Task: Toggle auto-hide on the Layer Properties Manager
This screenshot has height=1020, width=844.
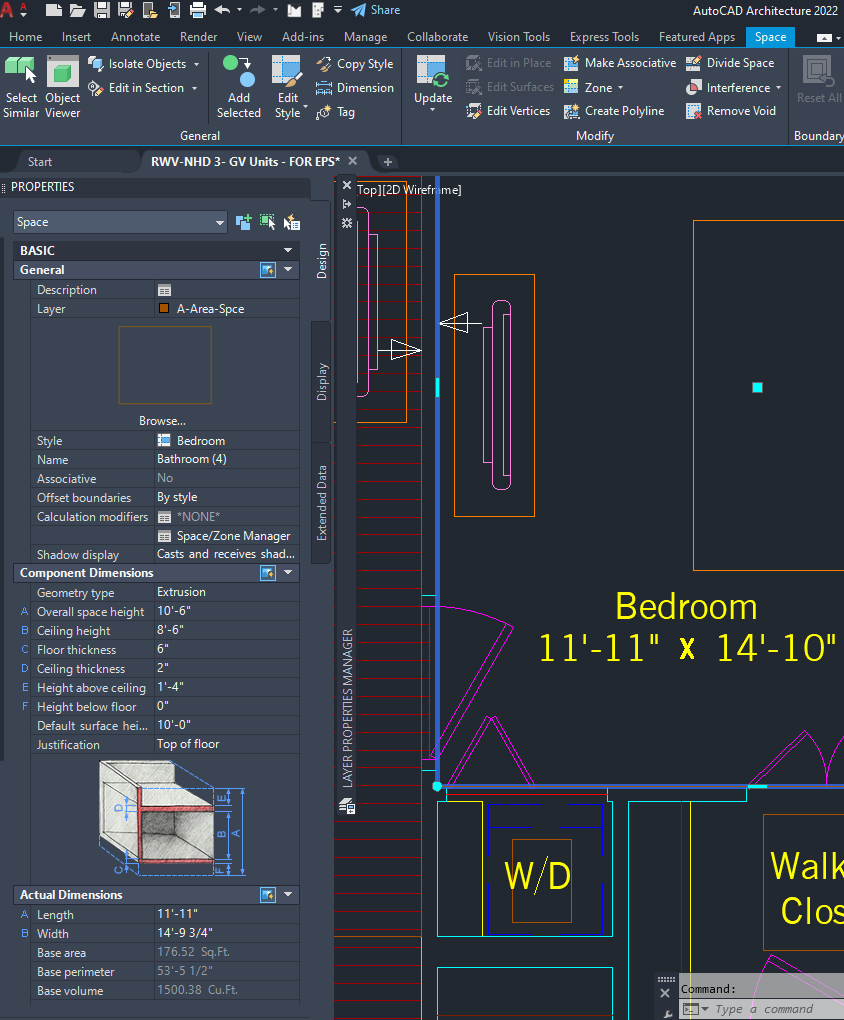Action: (347, 204)
